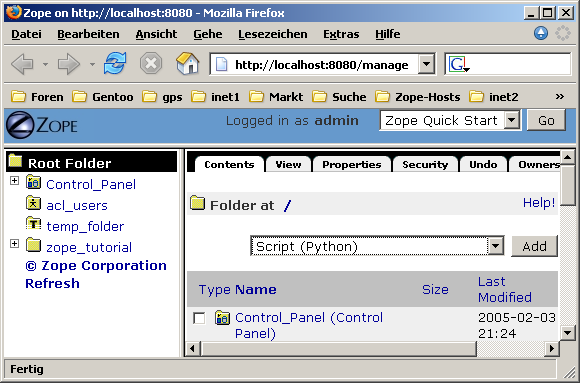The image size is (580, 383).
Task: Click the Google search engine icon
Action: coord(458,64)
